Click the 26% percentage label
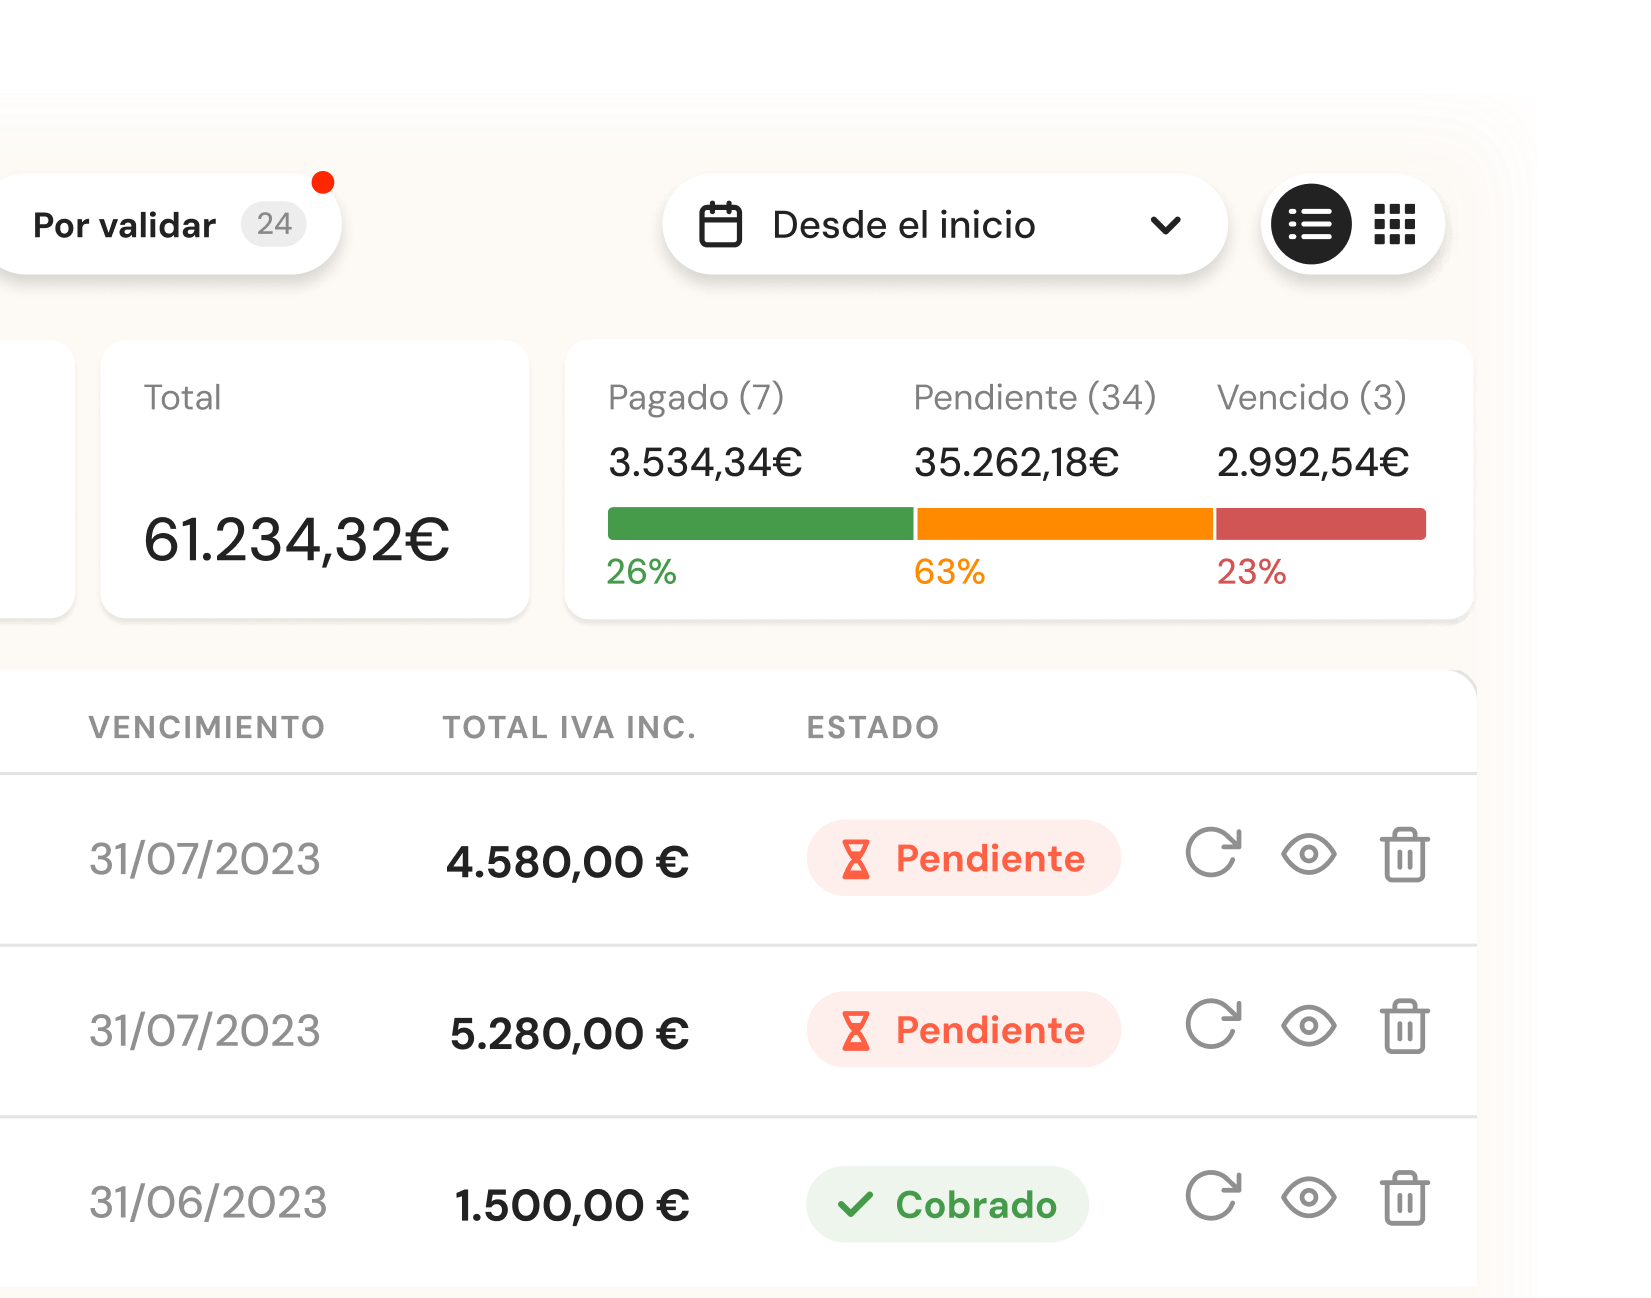 [641, 572]
